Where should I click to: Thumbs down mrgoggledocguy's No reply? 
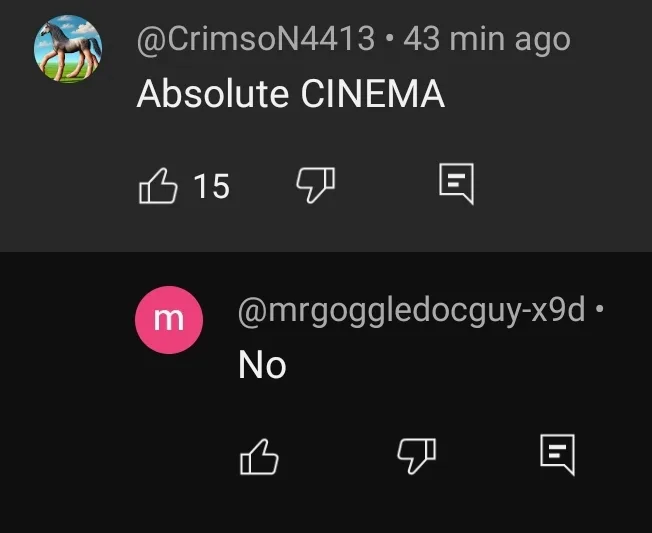coord(417,456)
